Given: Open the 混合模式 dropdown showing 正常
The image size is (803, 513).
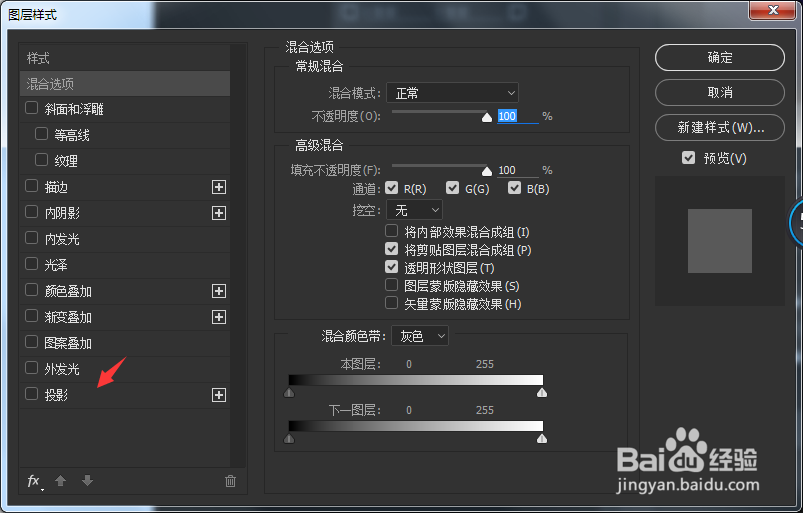Looking at the screenshot, I should coord(452,93).
